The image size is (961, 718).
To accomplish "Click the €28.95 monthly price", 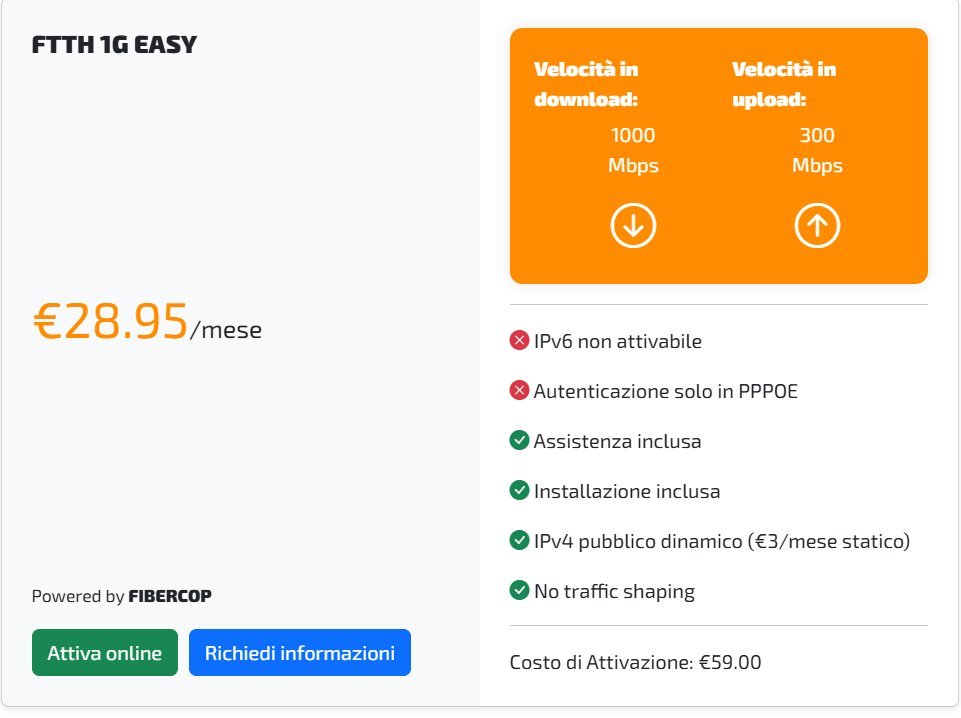I will [111, 322].
